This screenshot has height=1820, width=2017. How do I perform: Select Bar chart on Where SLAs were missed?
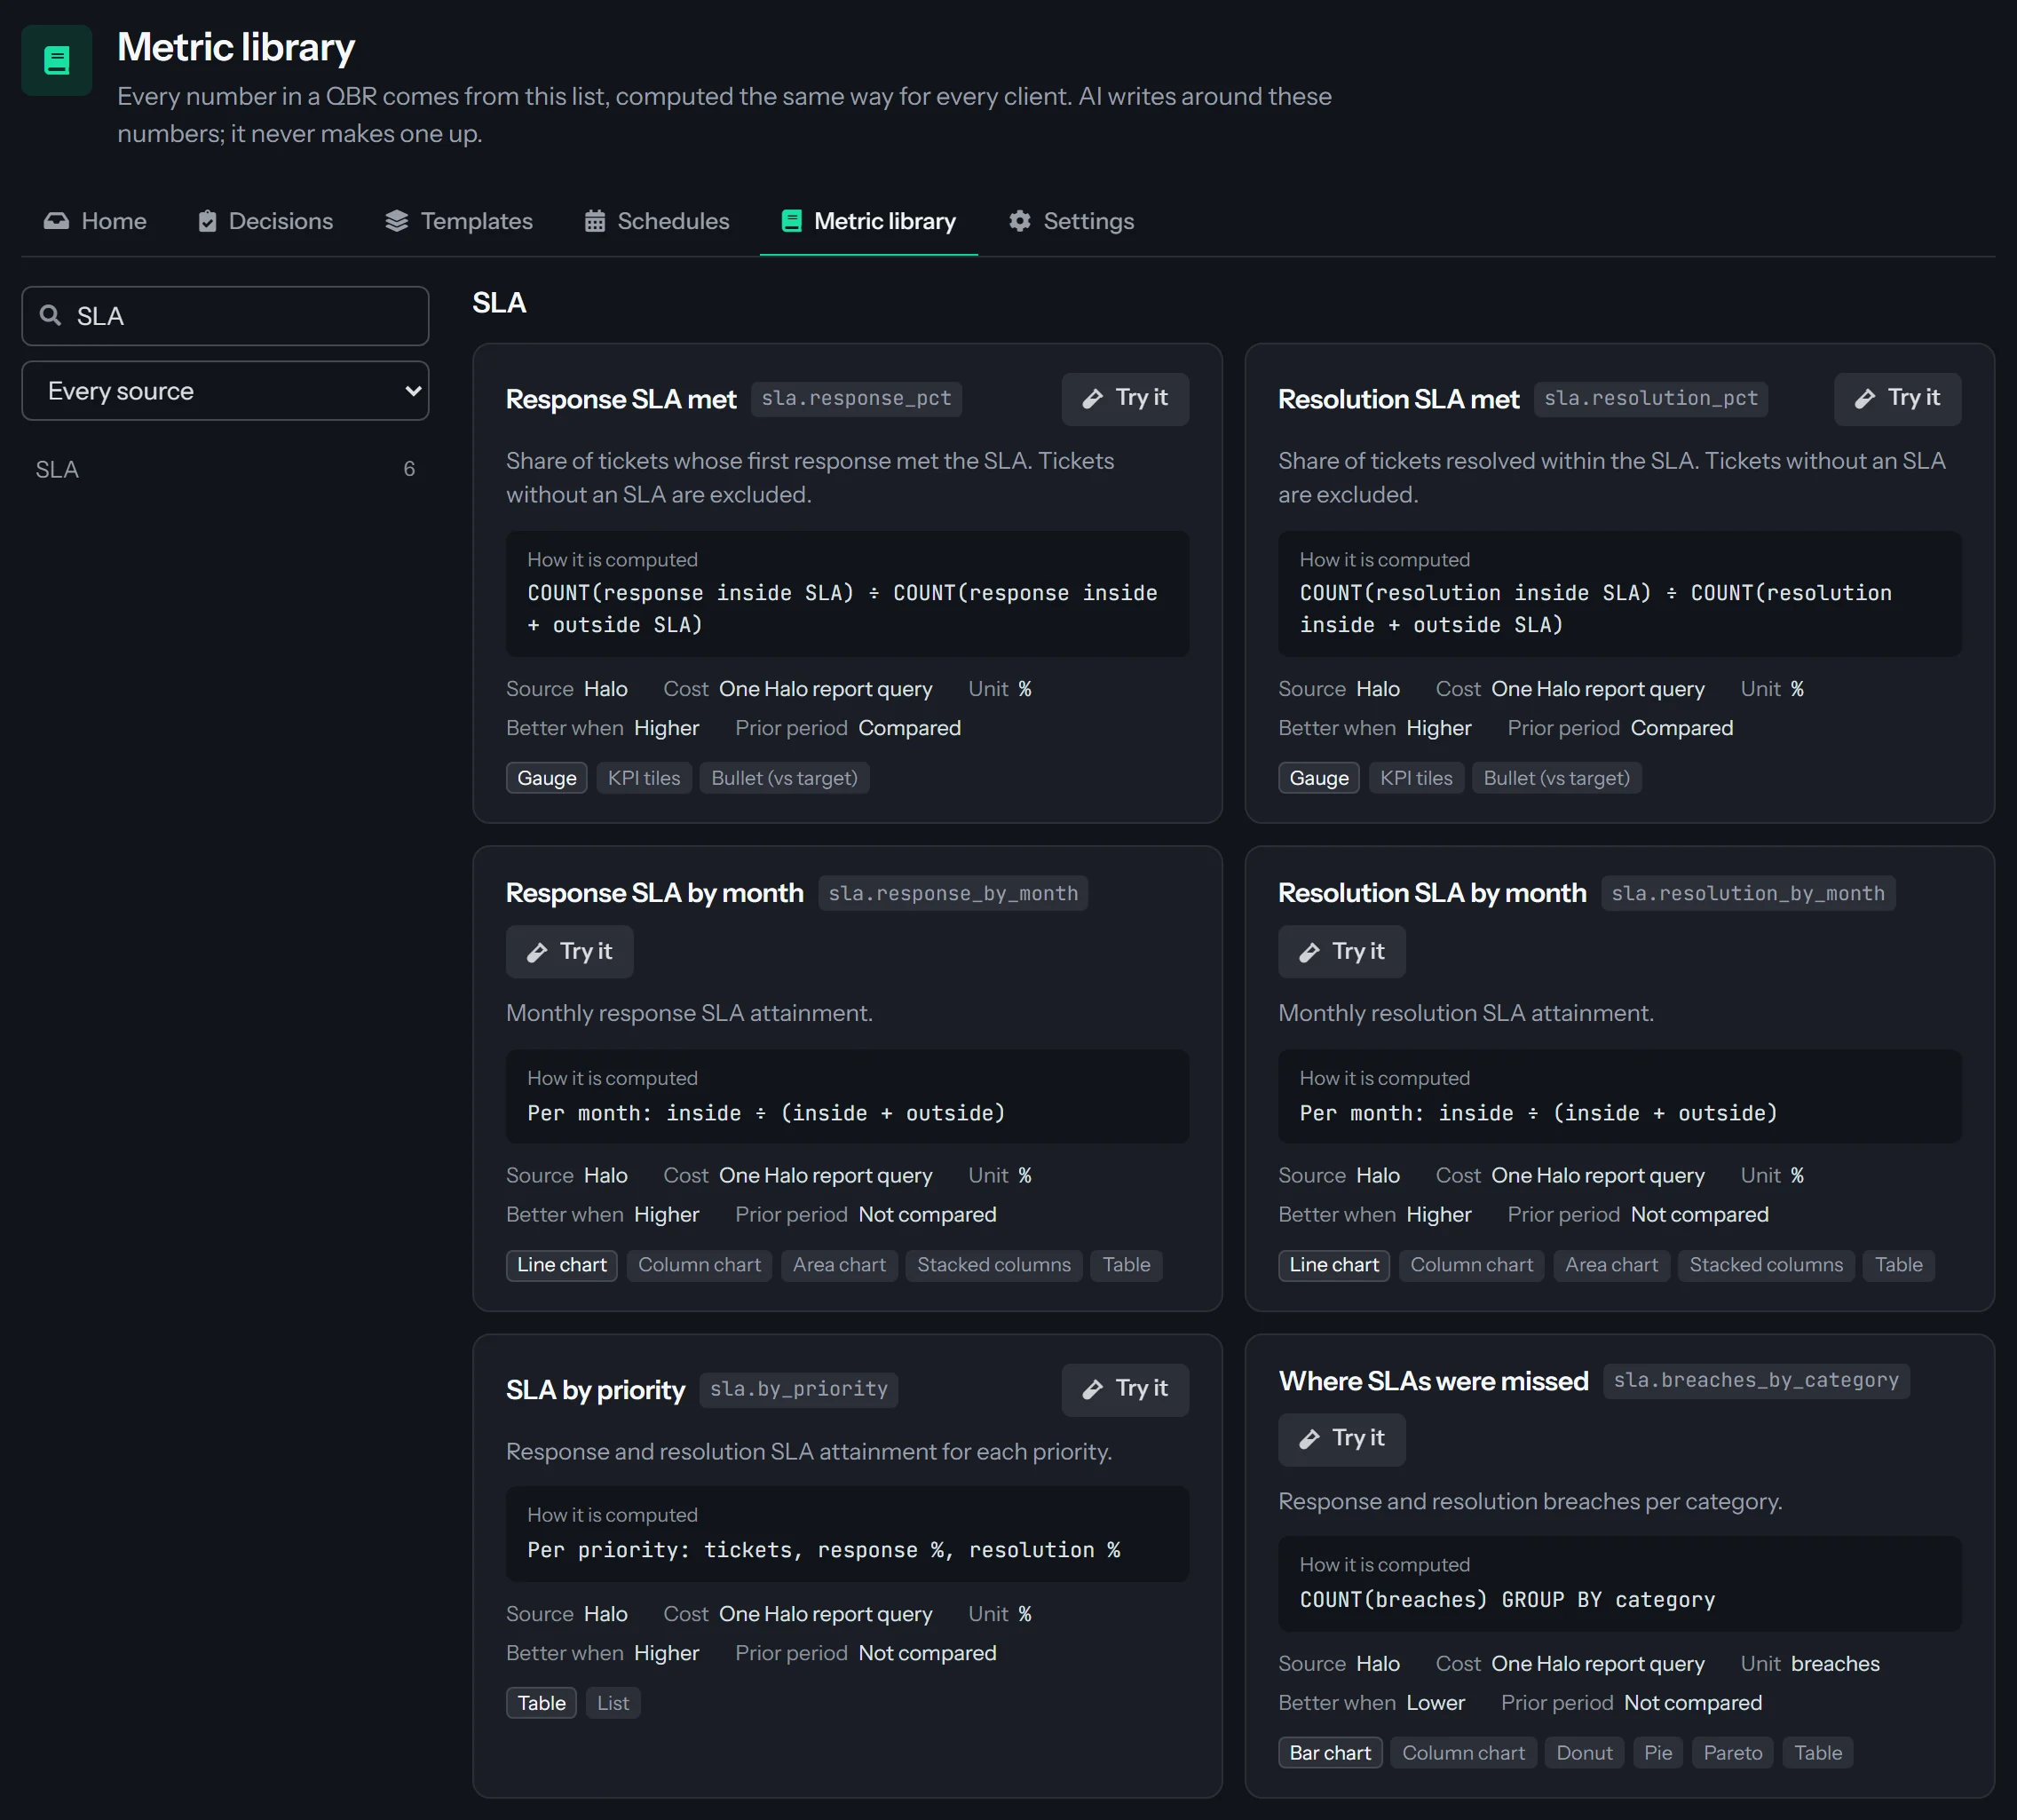(x=1330, y=1753)
